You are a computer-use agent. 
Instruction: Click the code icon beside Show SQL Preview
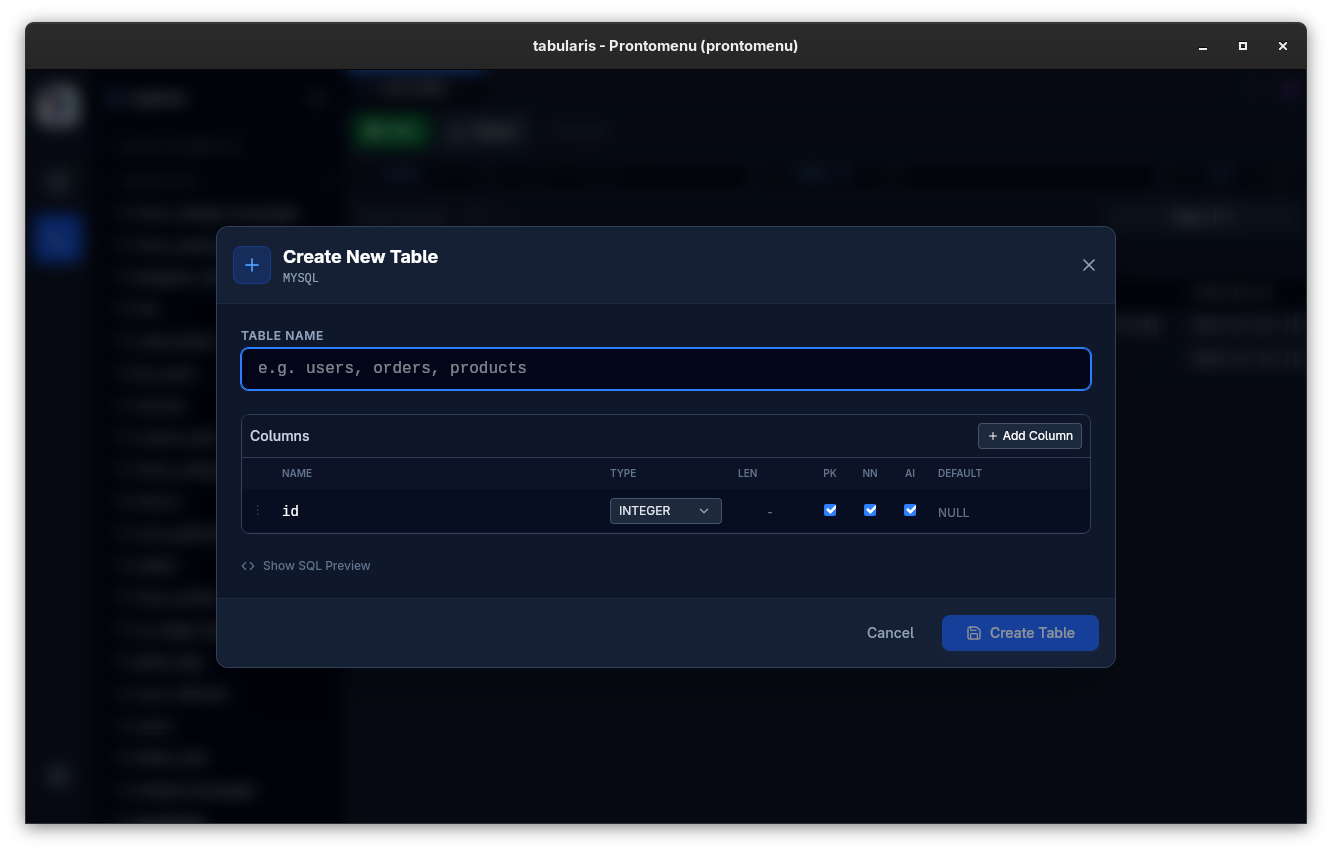pyautogui.click(x=247, y=565)
